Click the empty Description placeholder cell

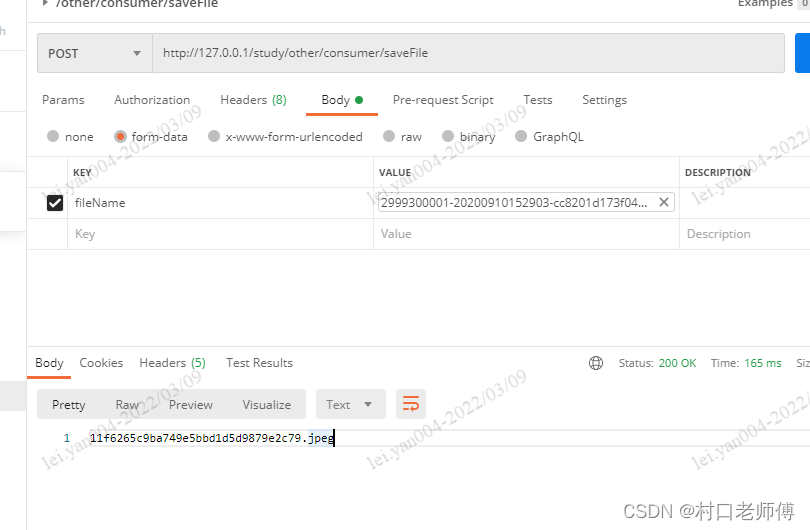tap(744, 234)
